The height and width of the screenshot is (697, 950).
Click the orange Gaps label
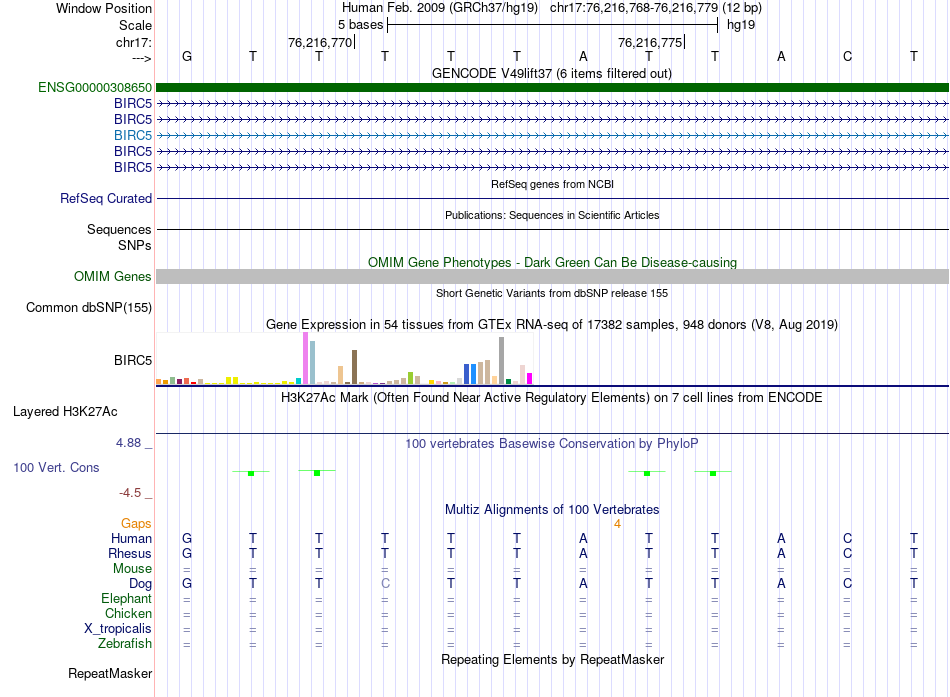136,523
